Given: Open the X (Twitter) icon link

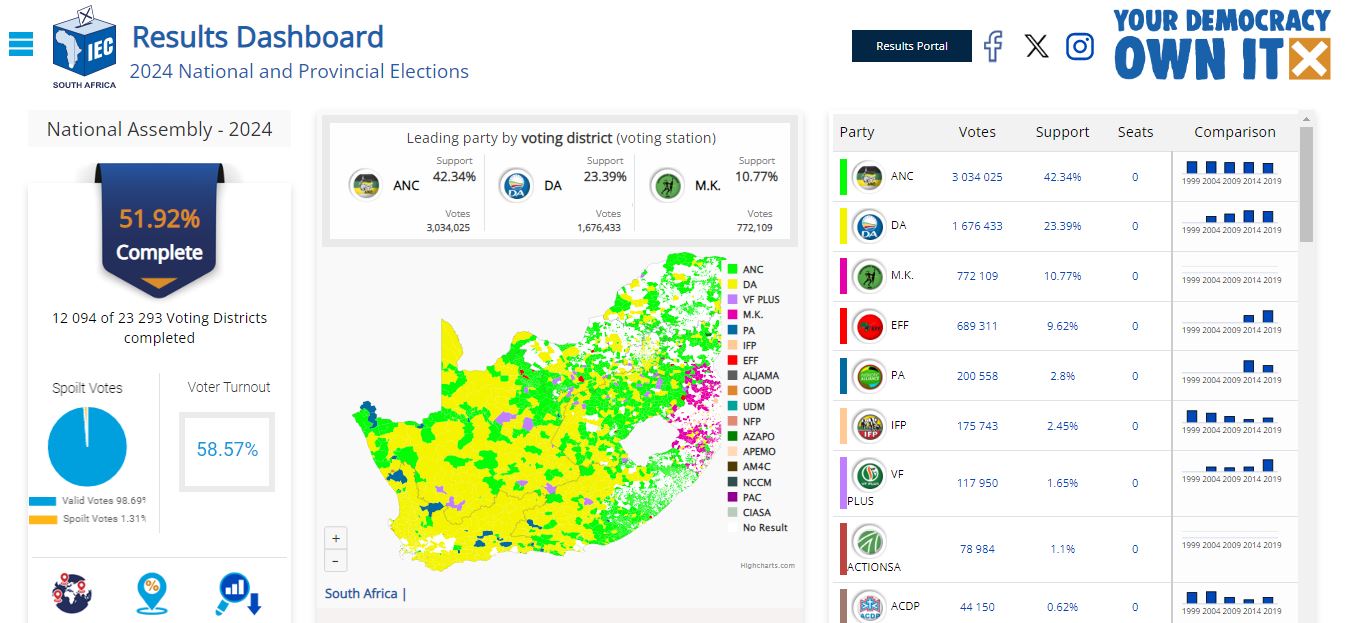Looking at the screenshot, I should [x=1037, y=46].
